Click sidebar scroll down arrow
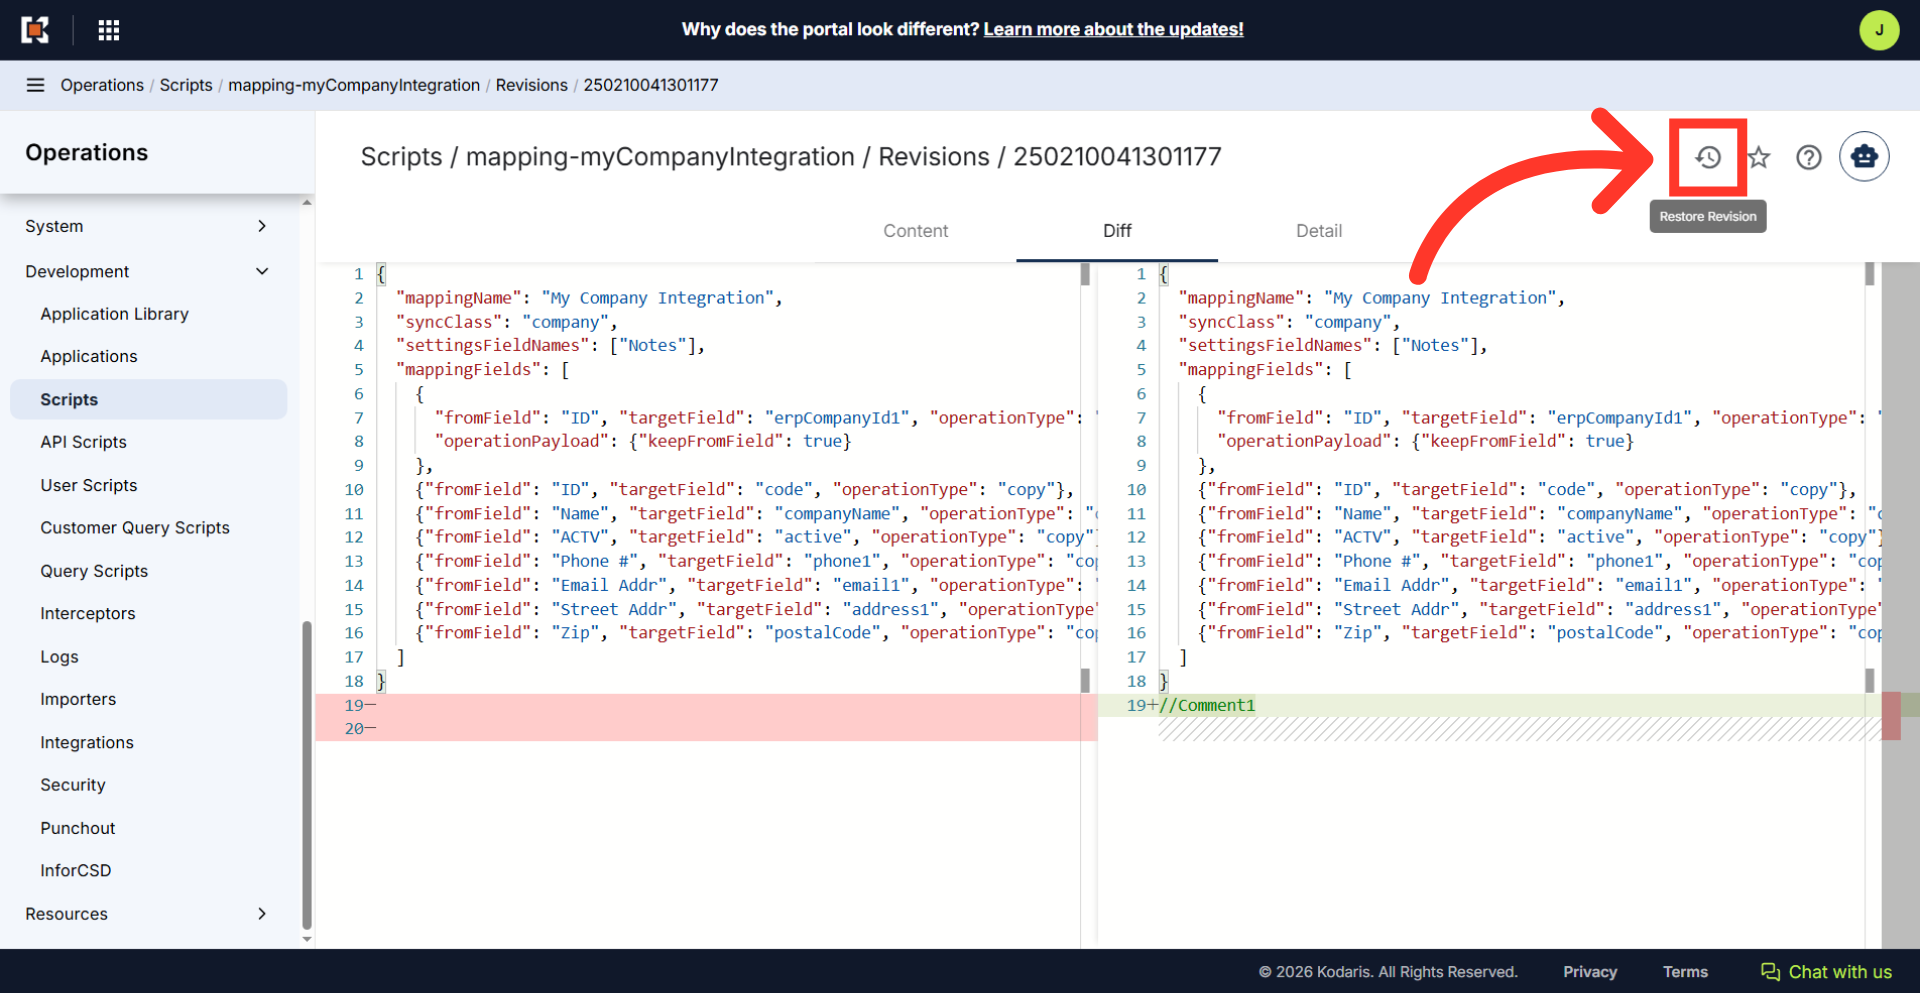 (307, 940)
